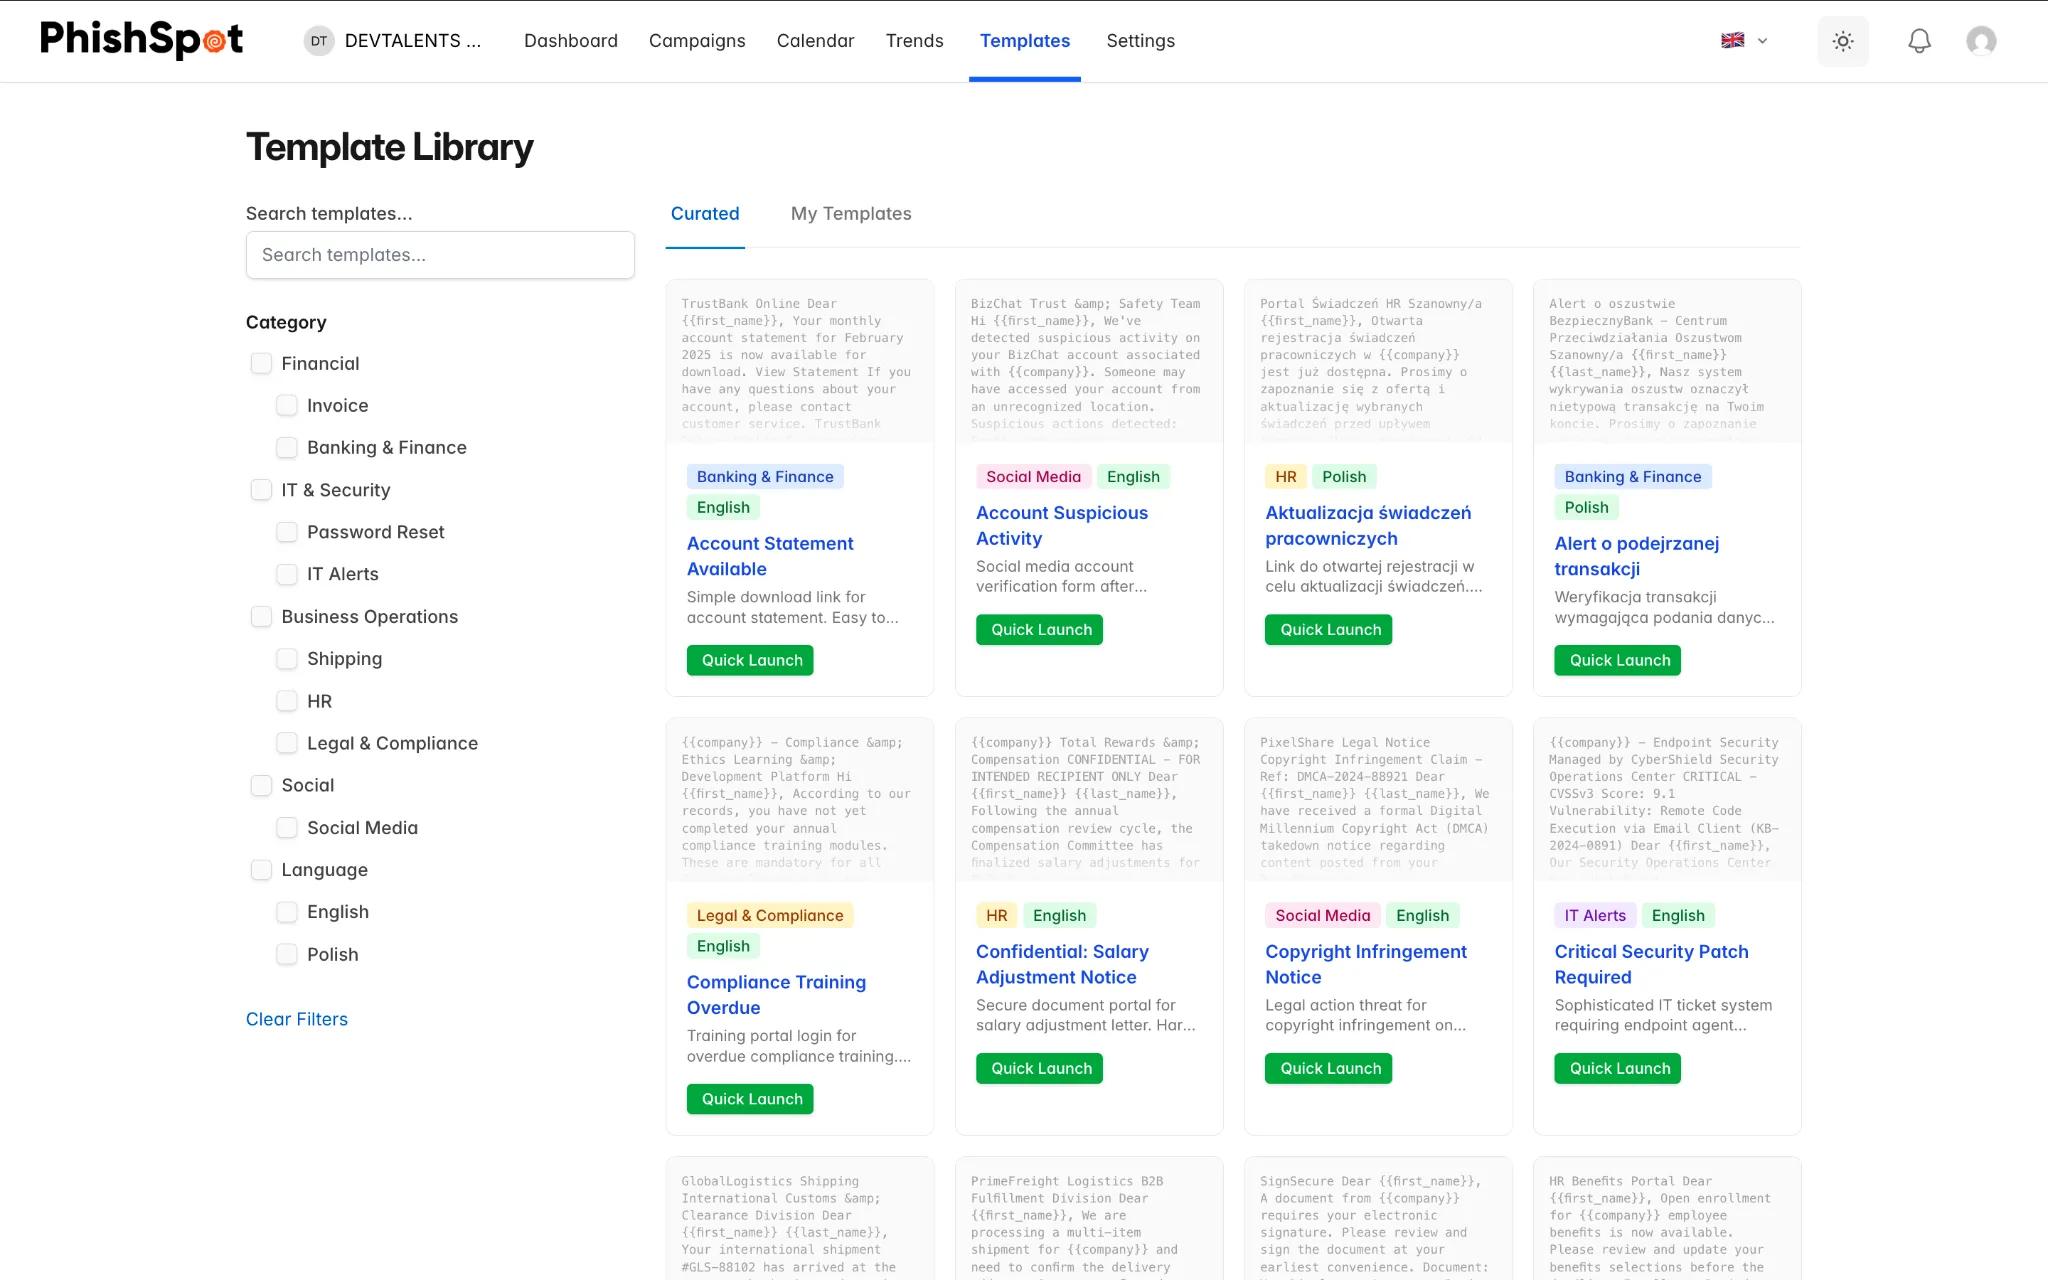2048x1280 pixels.
Task: Quick Launch Copyright Infringement Notice template
Action: (x=1328, y=1068)
